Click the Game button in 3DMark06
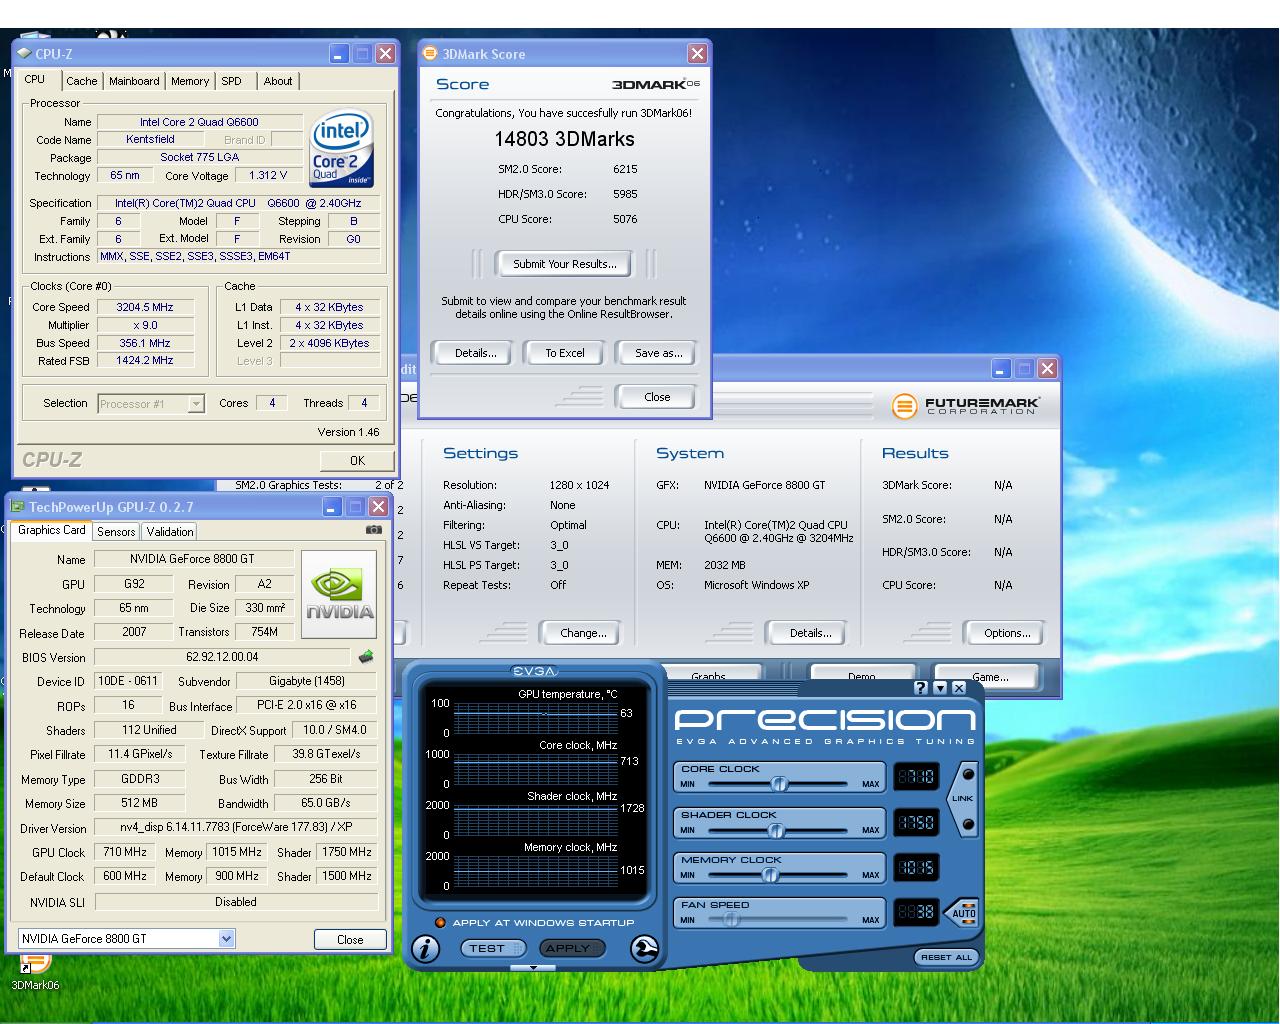This screenshot has height=1024, width=1280. click(x=990, y=676)
